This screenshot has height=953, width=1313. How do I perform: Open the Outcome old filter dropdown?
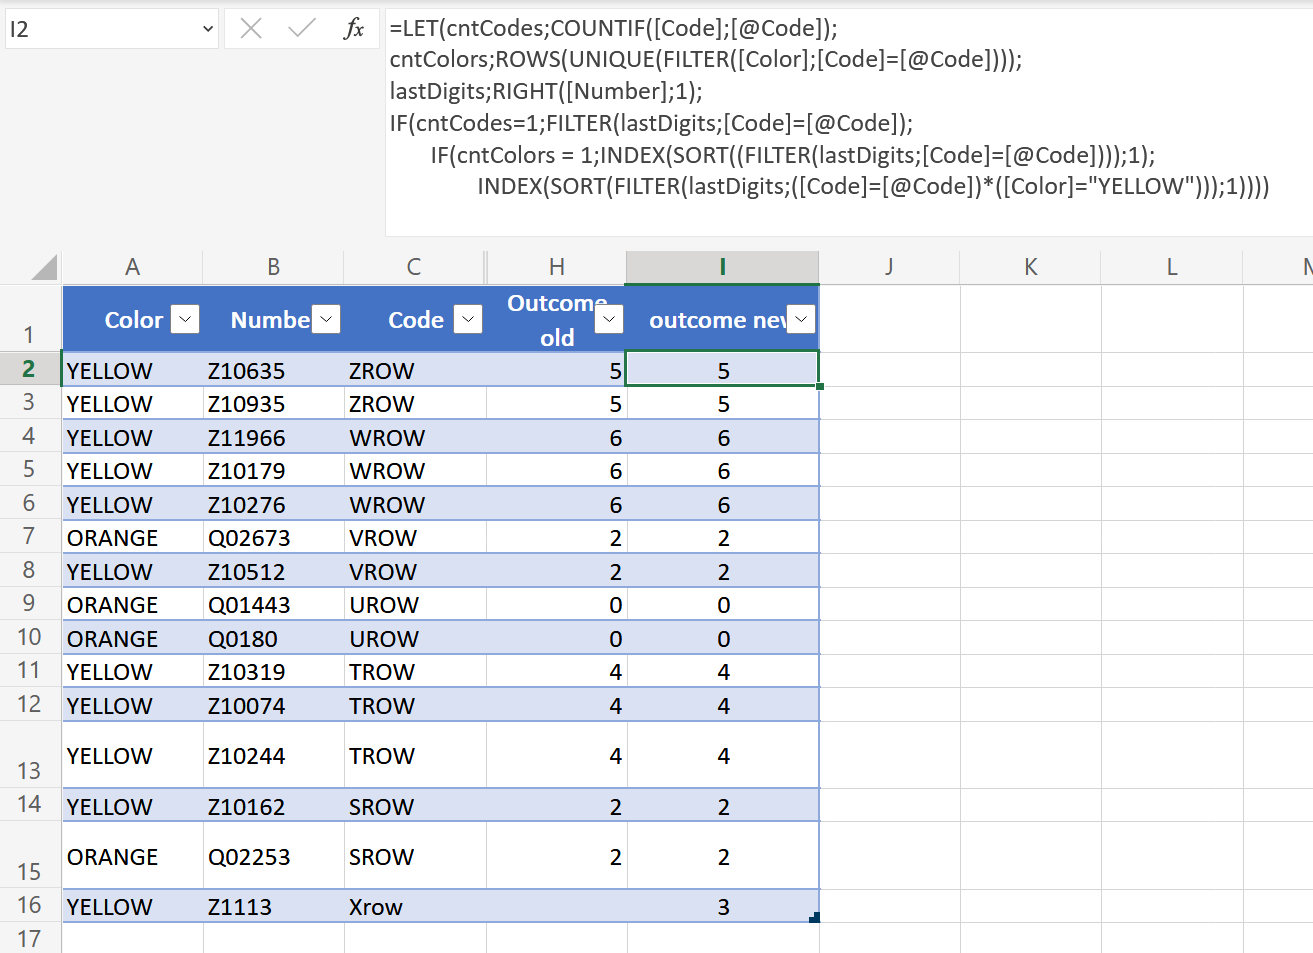pos(609,319)
